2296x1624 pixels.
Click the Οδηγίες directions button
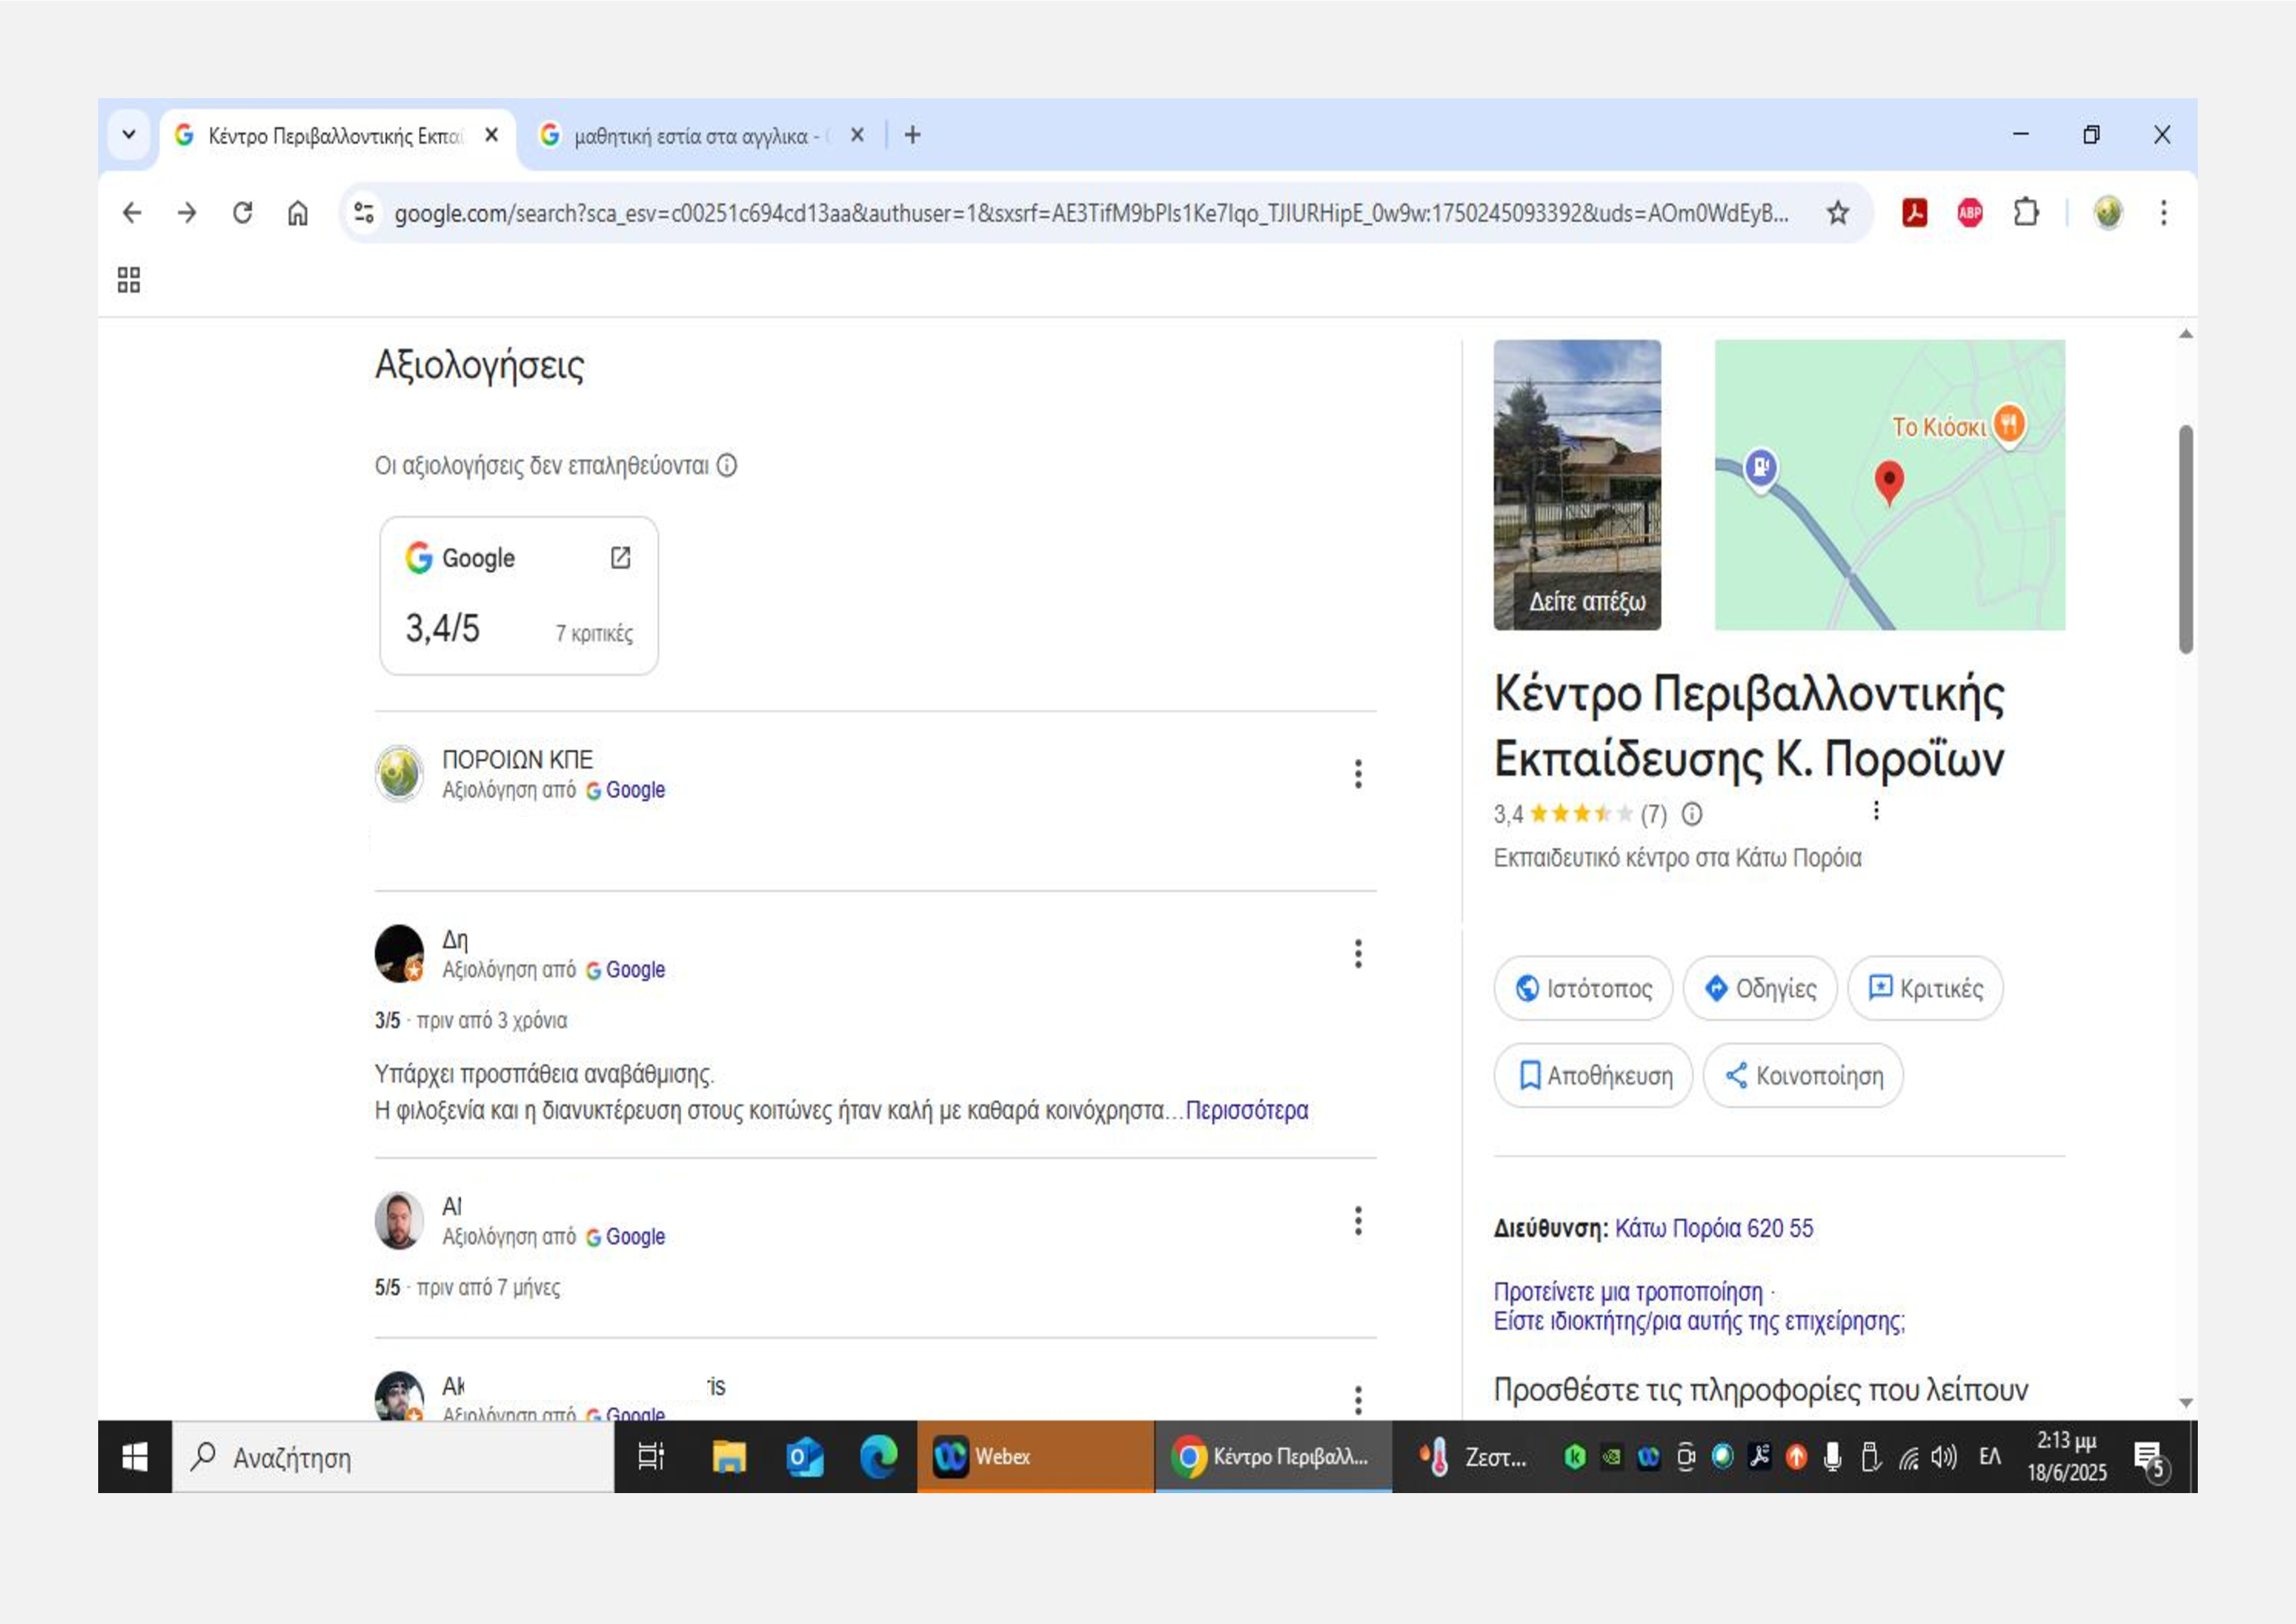1759,988
